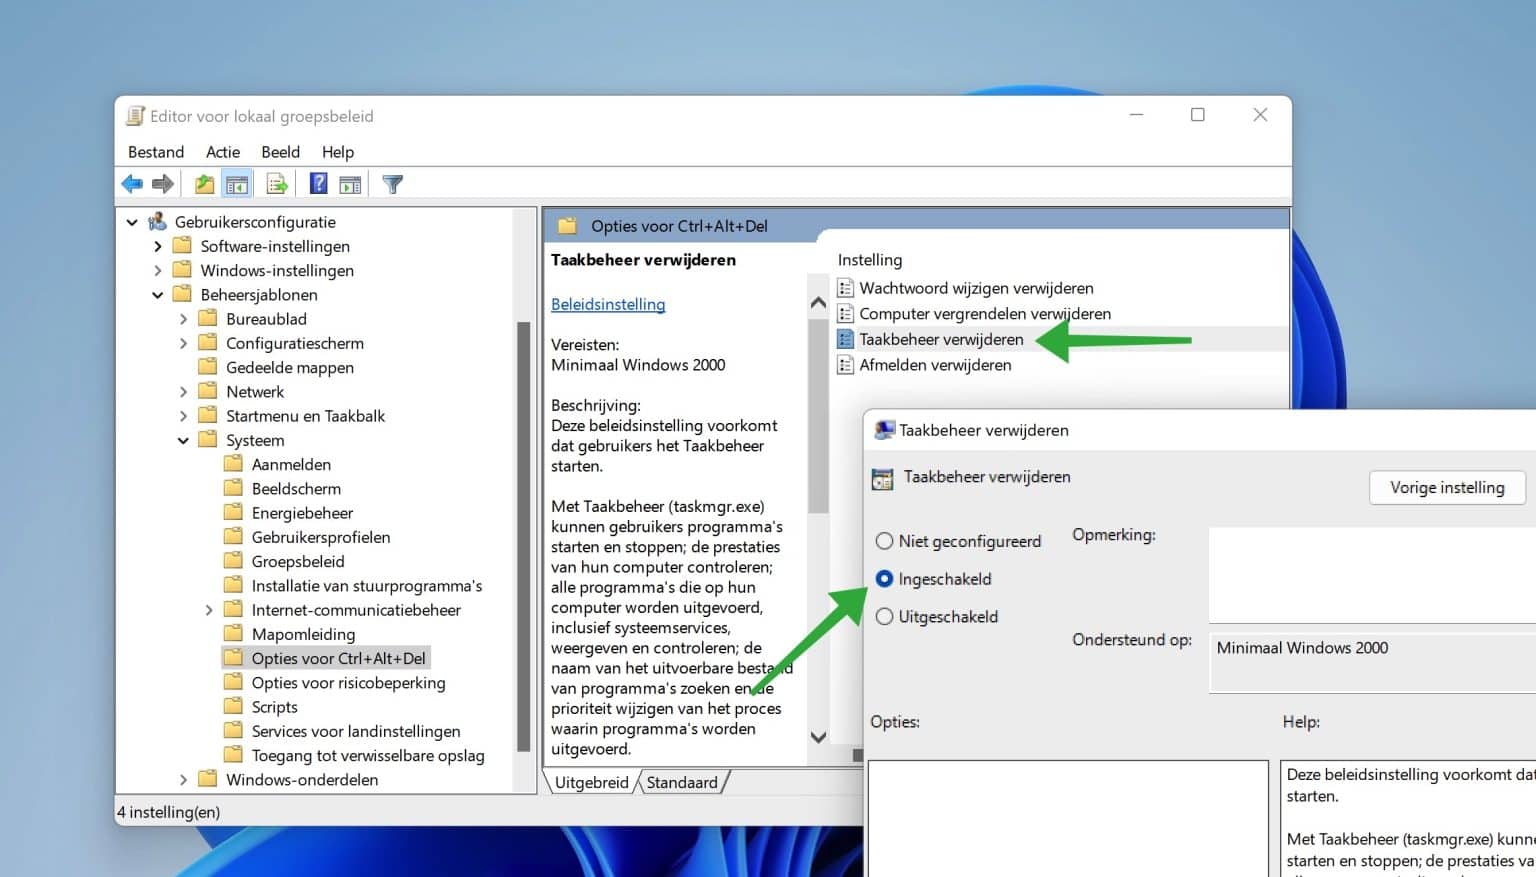
Task: Choose Niet geconfigureerd option
Action: (x=884, y=540)
